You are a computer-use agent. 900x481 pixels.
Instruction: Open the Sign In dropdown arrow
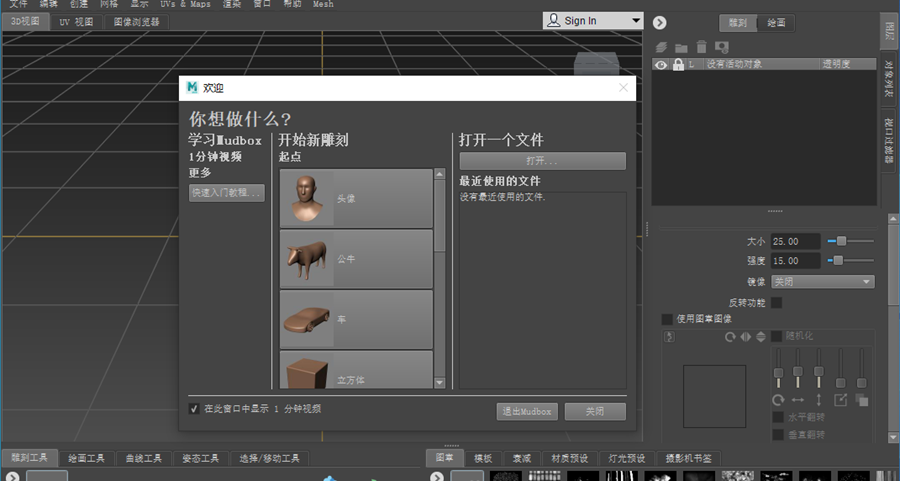click(x=636, y=21)
